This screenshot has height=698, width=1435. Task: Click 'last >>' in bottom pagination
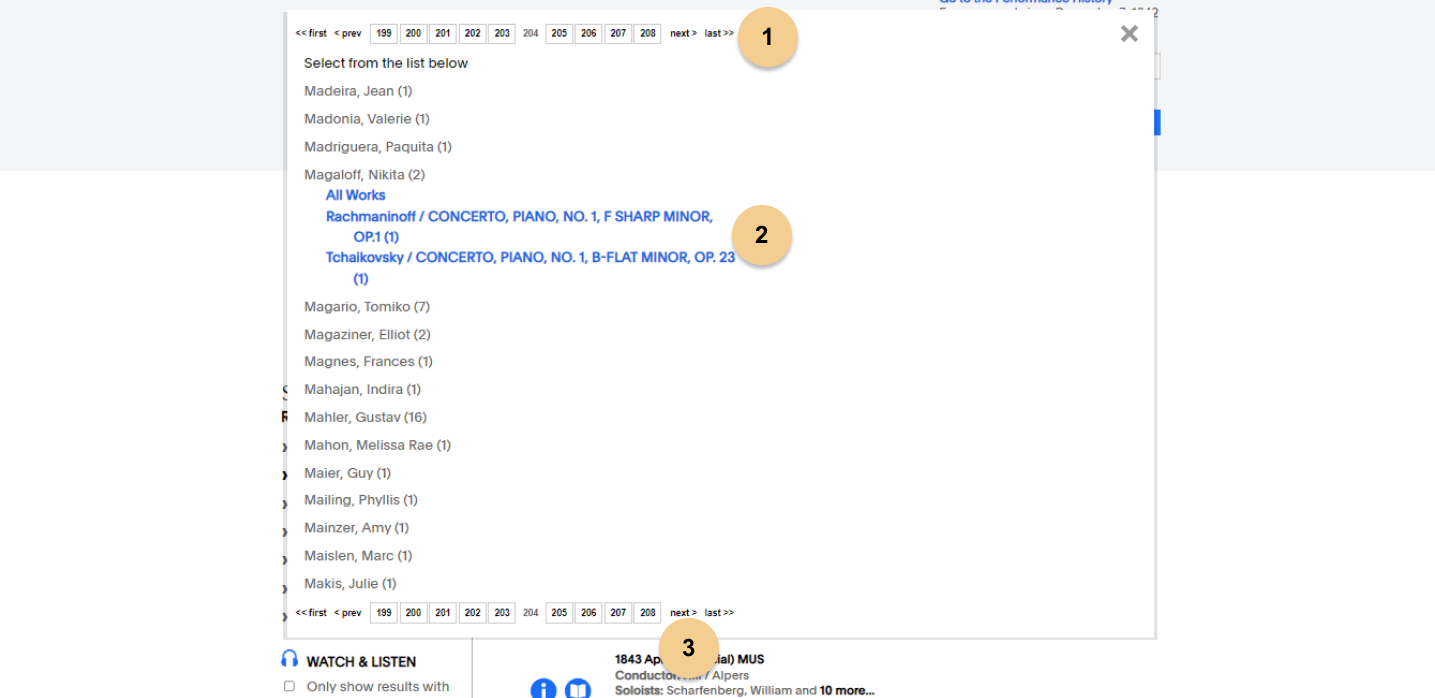click(x=719, y=613)
